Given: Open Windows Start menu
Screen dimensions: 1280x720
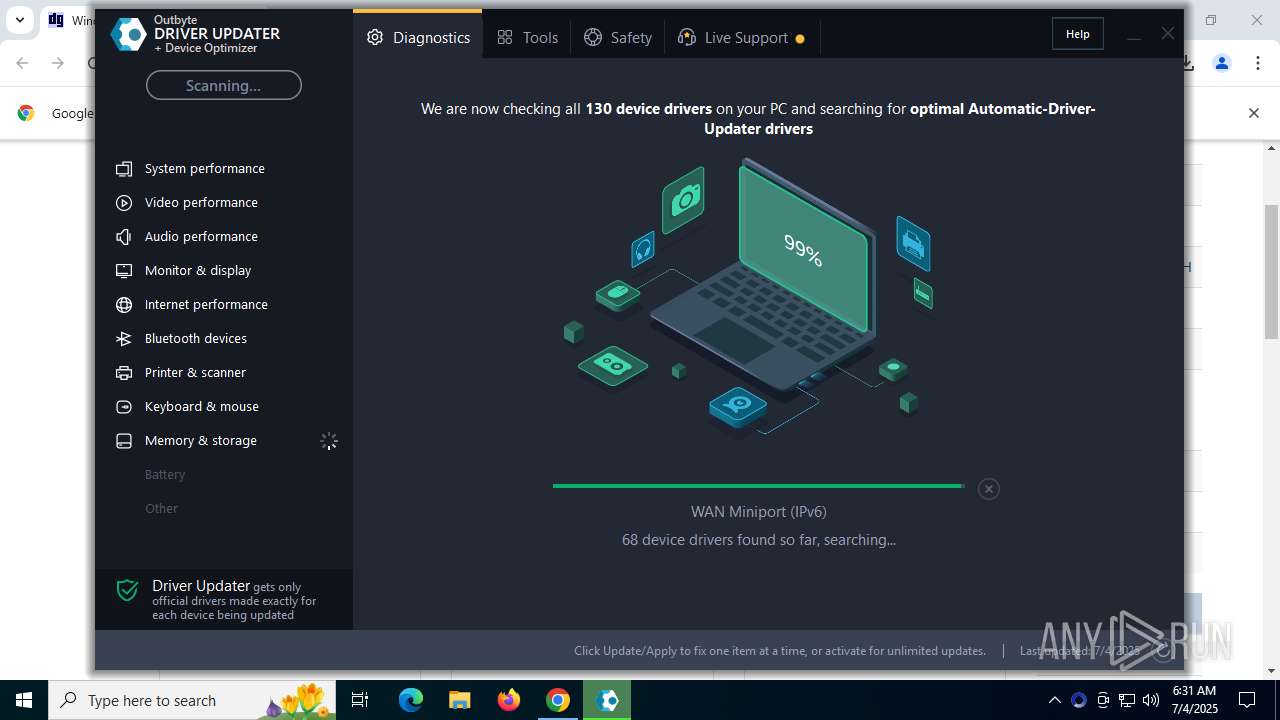Looking at the screenshot, I should coord(24,700).
